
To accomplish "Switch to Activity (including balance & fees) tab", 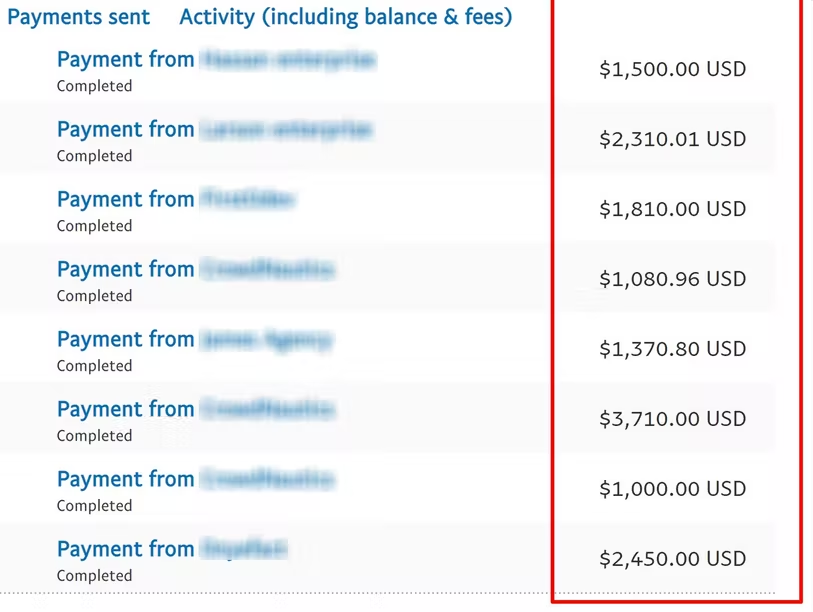I will 346,17.
